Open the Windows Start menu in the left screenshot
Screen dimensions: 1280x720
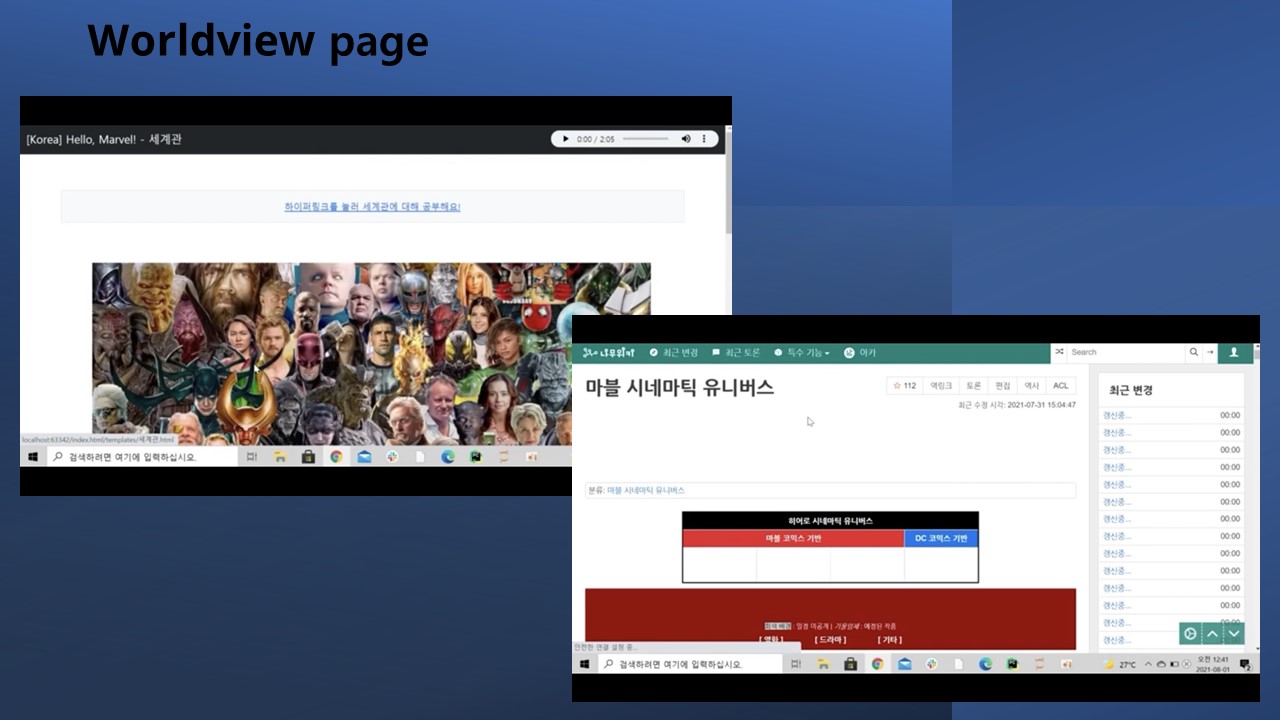click(x=33, y=456)
